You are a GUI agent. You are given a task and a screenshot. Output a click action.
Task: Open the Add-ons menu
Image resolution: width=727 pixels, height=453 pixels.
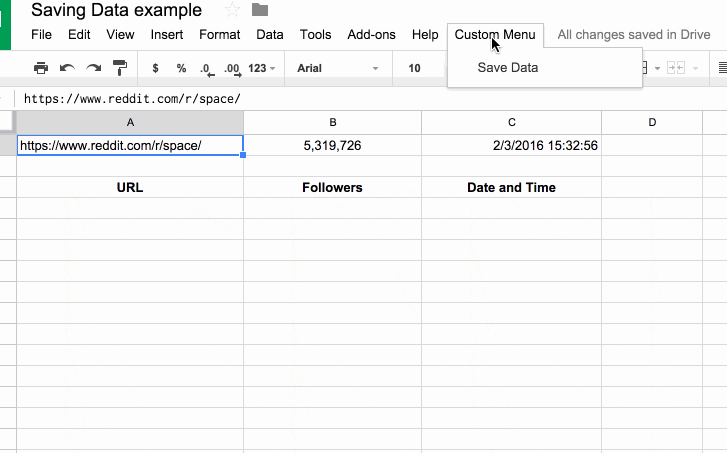[371, 35]
